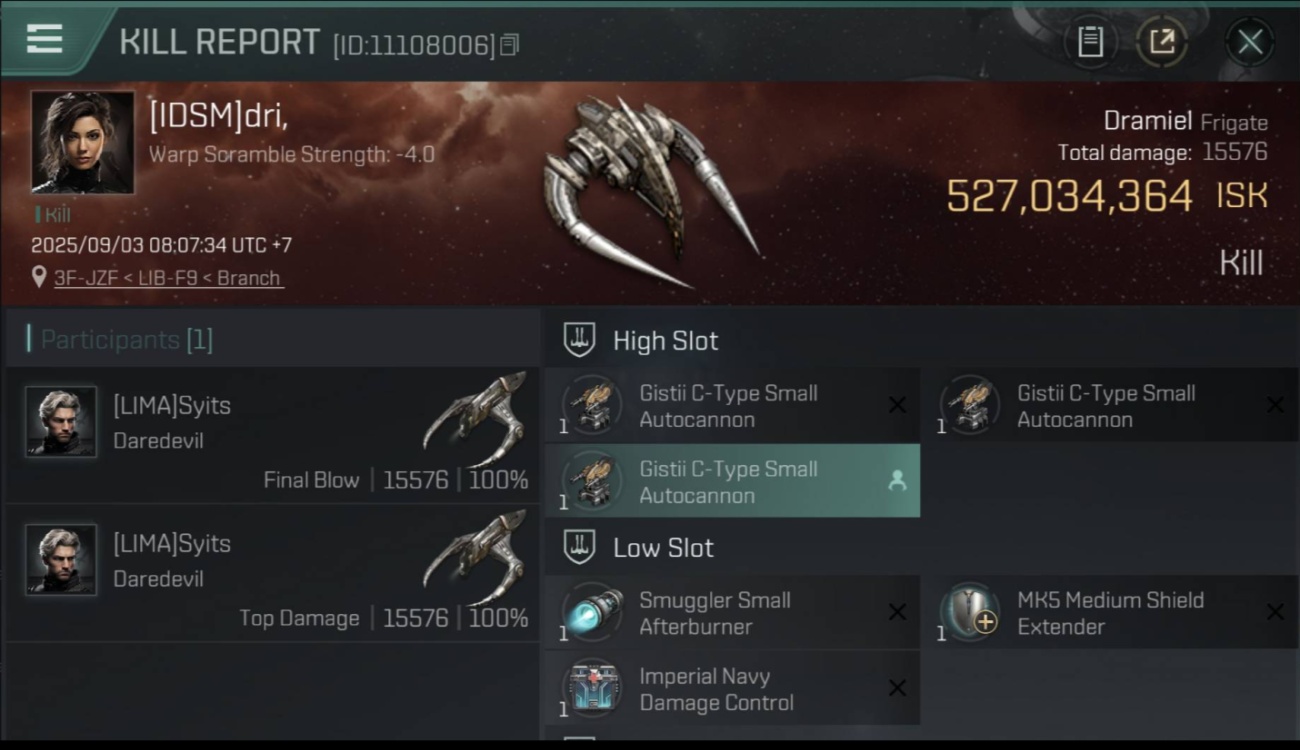
Task: Select the highlighted Gistii C-Type Autocannon
Action: pyautogui.click(x=733, y=481)
